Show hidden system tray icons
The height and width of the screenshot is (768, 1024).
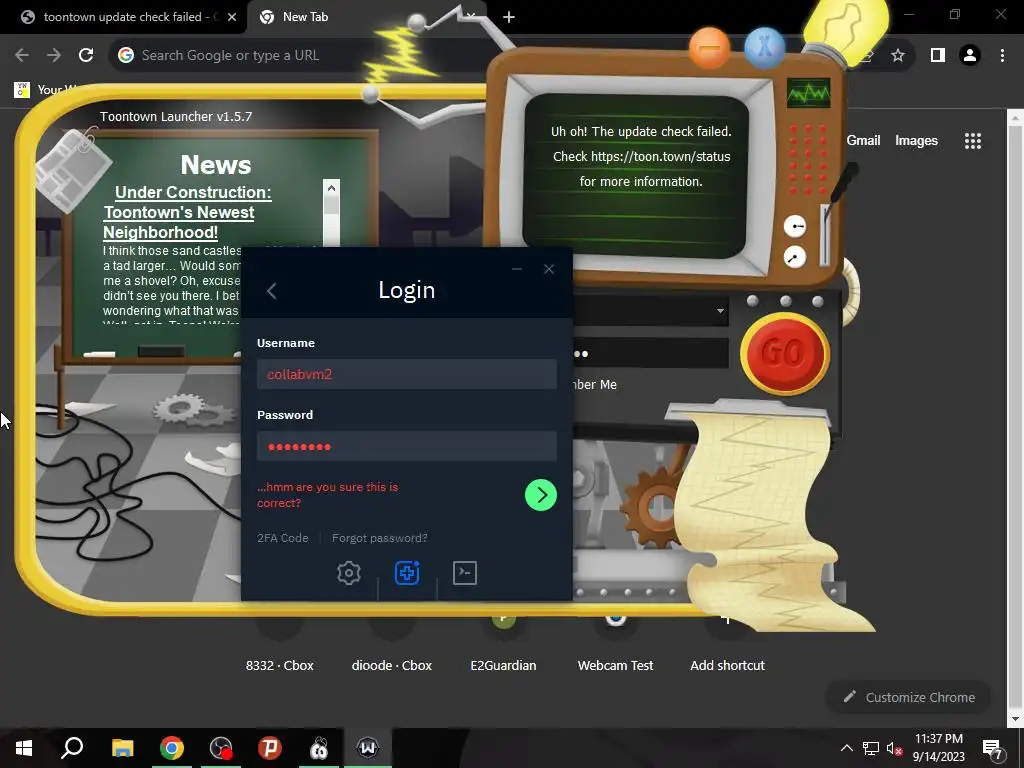(x=846, y=748)
